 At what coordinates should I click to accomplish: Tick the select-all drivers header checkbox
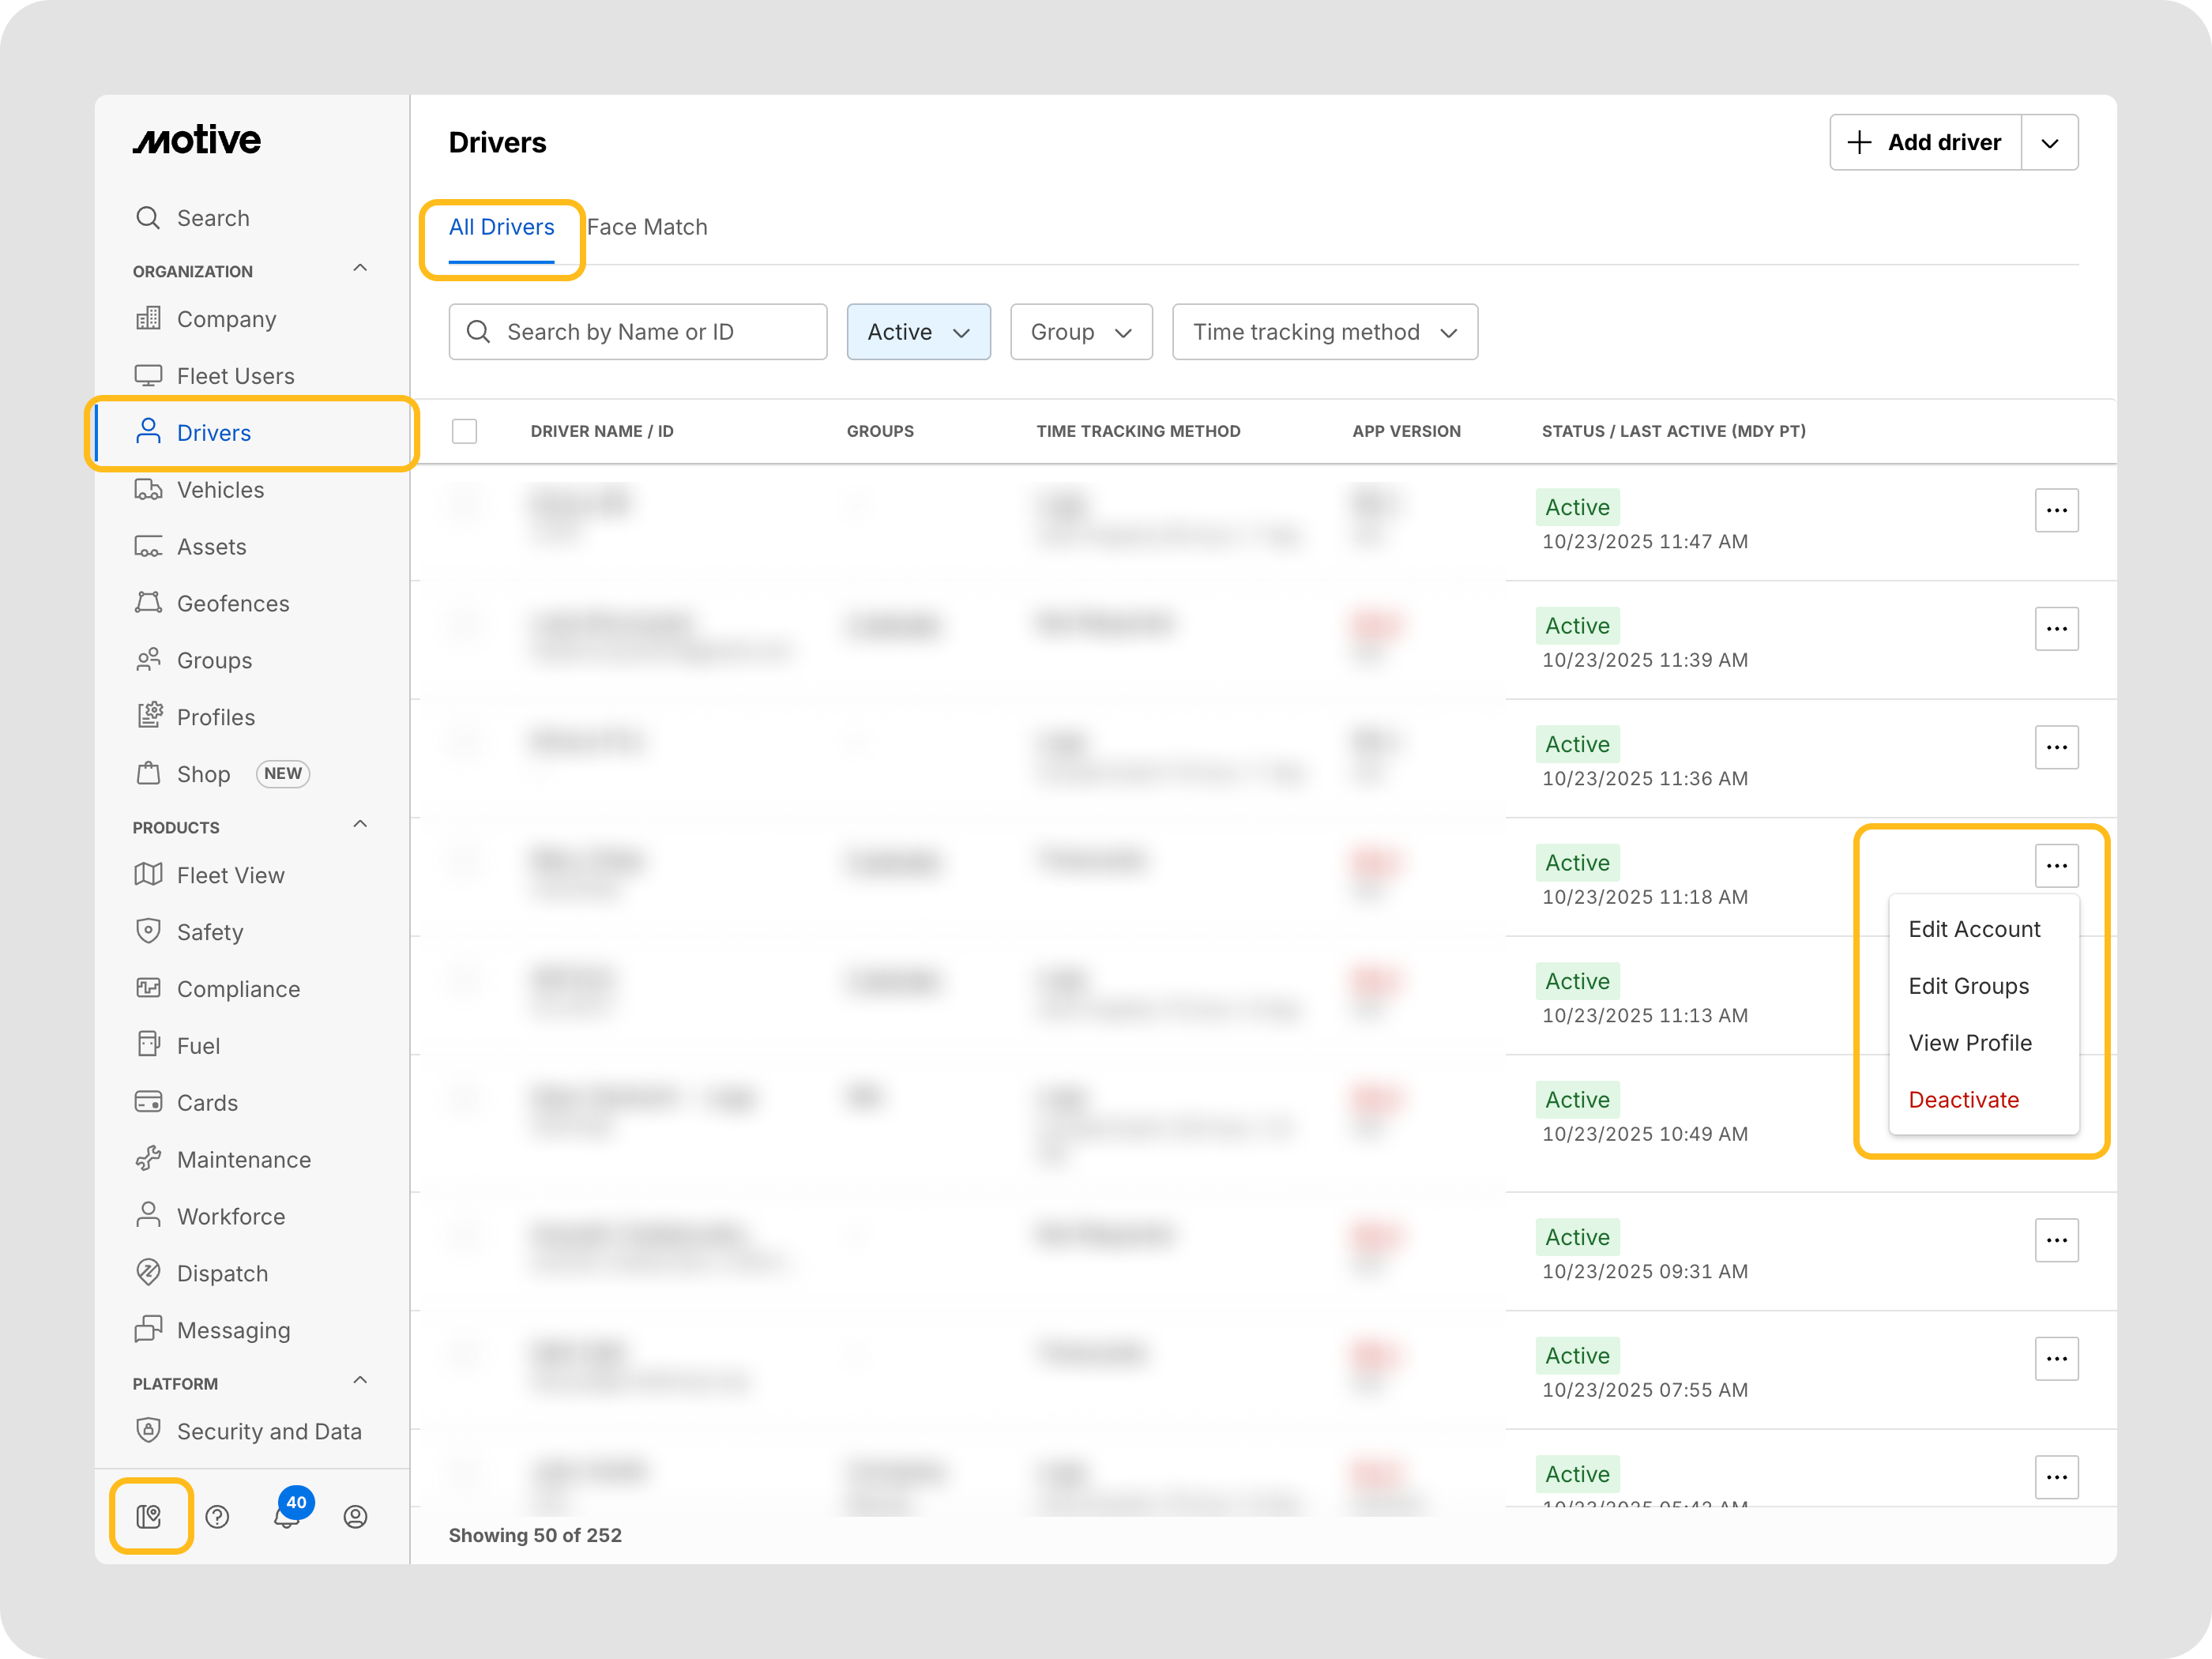464,431
